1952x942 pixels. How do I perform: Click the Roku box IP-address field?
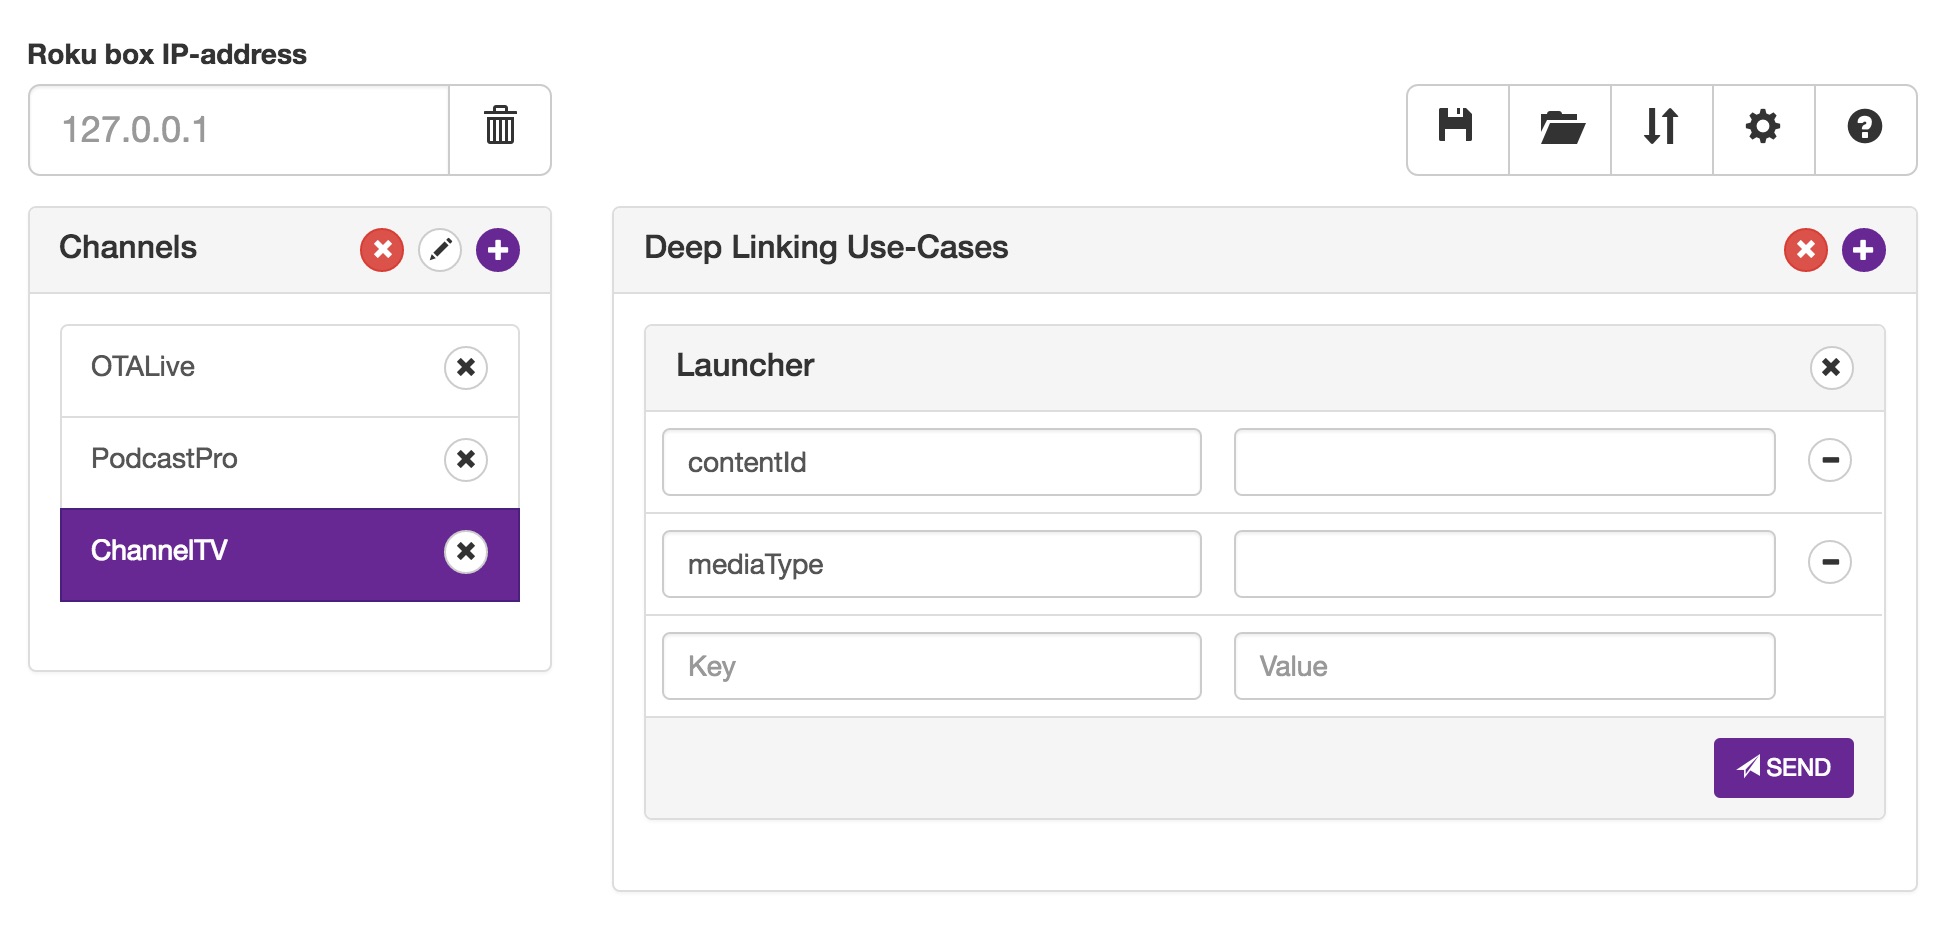pyautogui.click(x=237, y=129)
